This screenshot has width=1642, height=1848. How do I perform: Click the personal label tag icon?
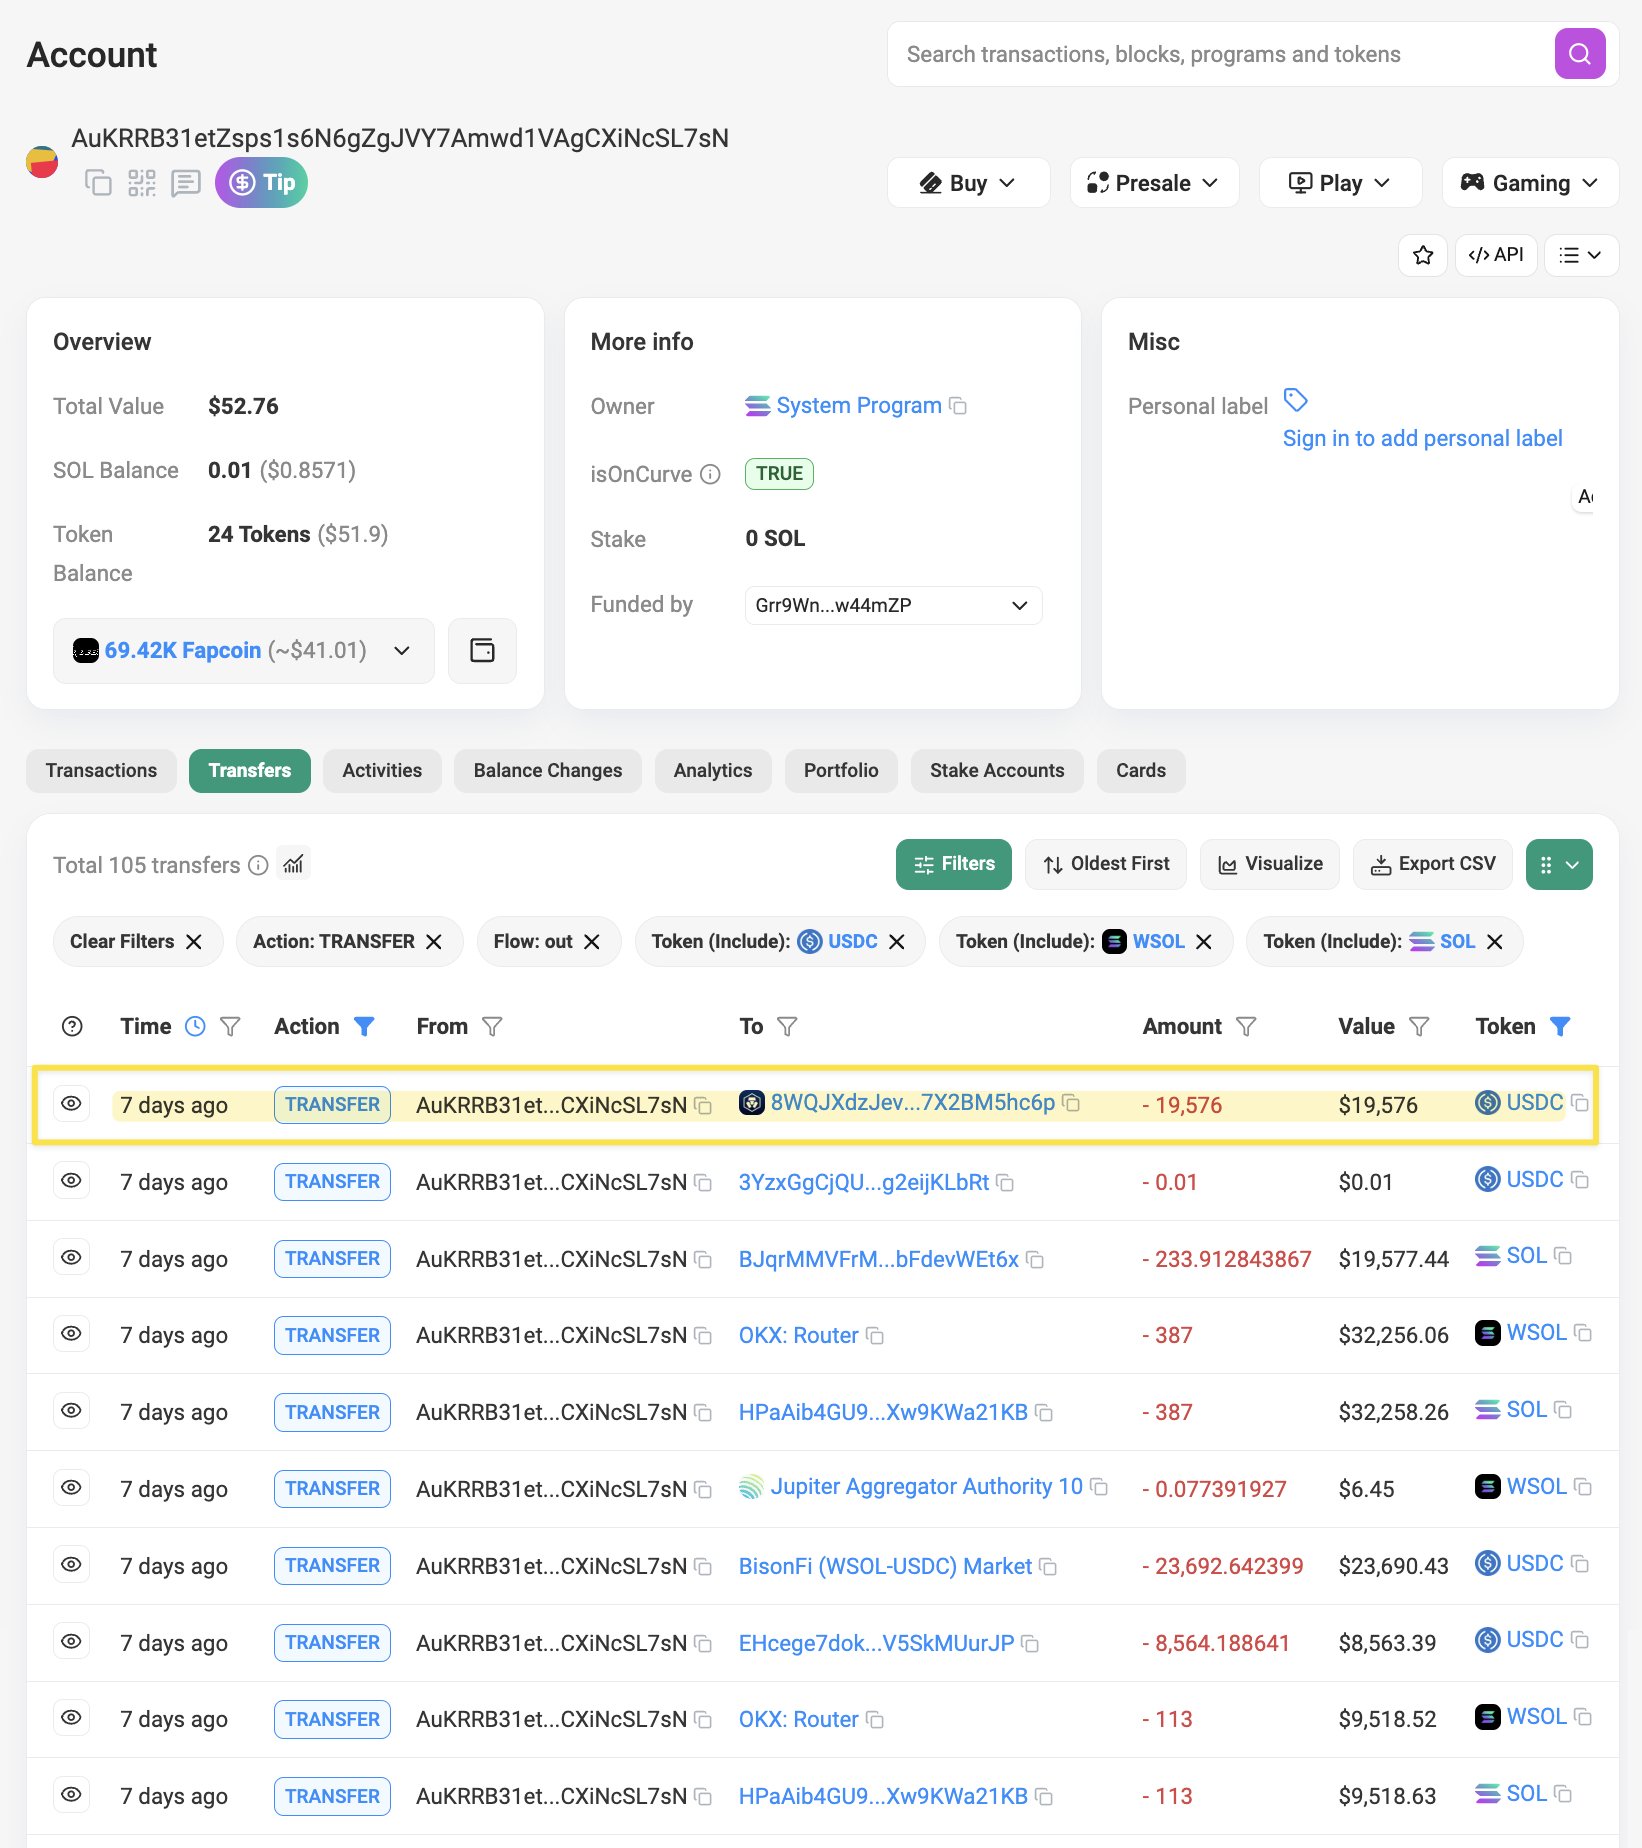pyautogui.click(x=1295, y=401)
